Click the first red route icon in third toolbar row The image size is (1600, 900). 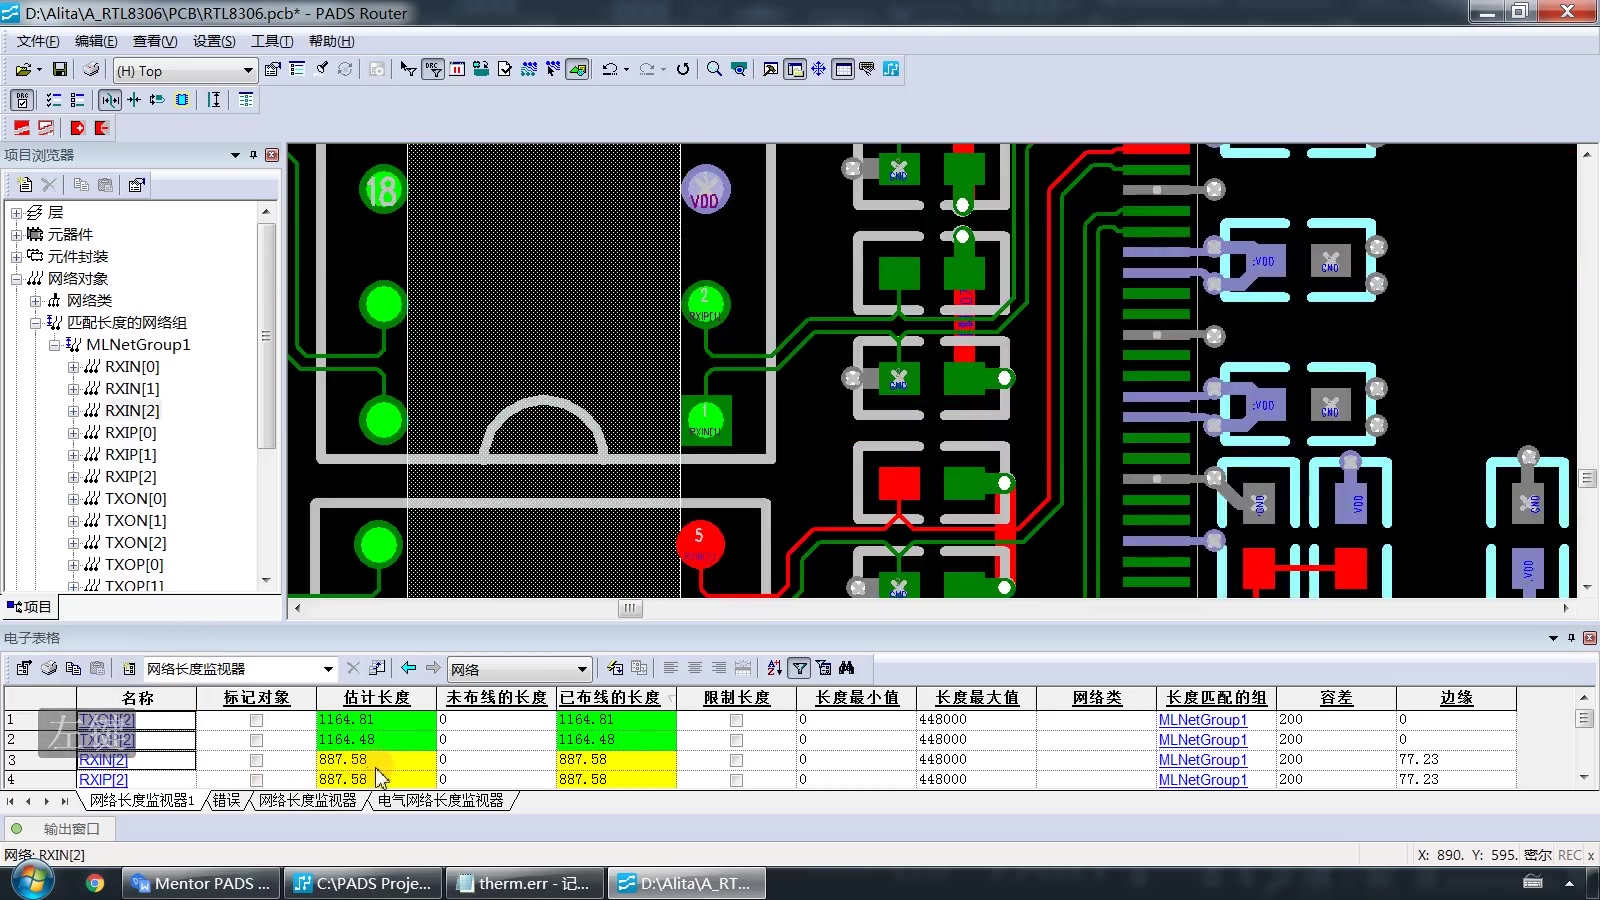click(22, 128)
